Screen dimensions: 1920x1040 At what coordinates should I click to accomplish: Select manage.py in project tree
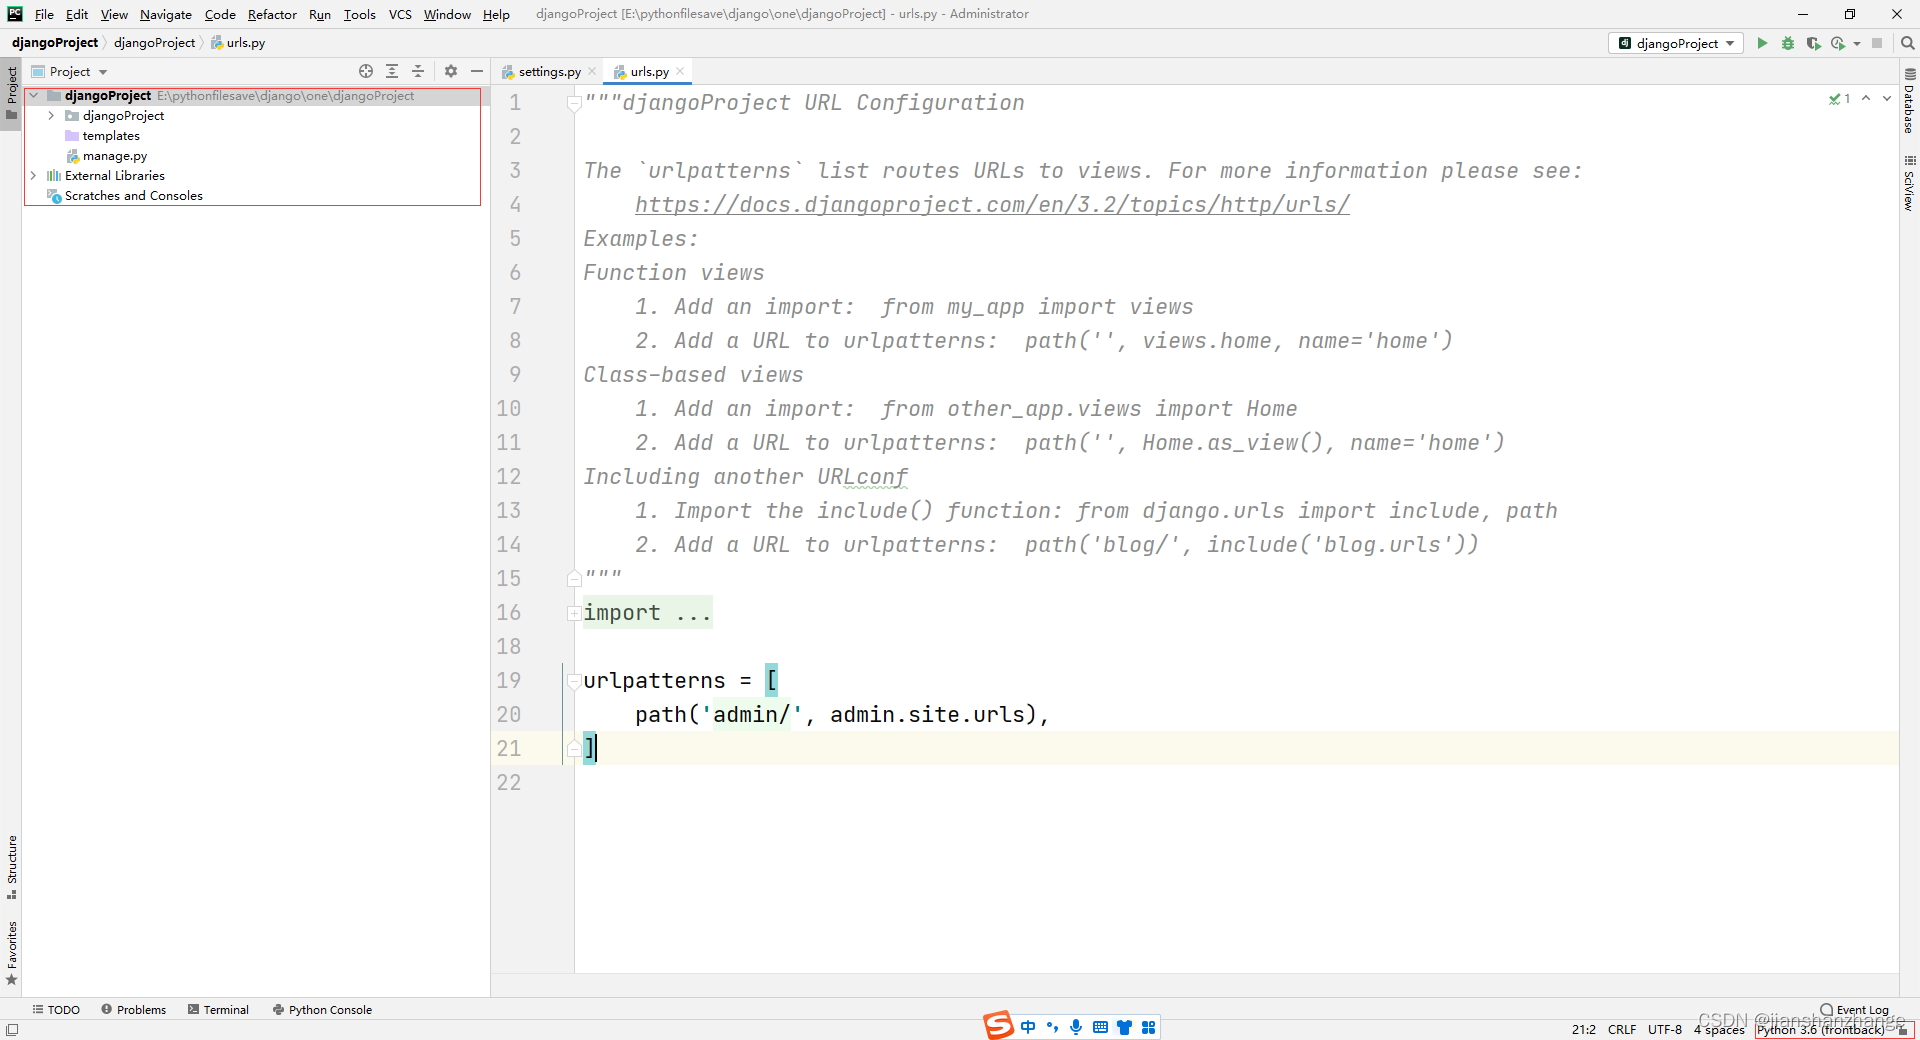(114, 156)
